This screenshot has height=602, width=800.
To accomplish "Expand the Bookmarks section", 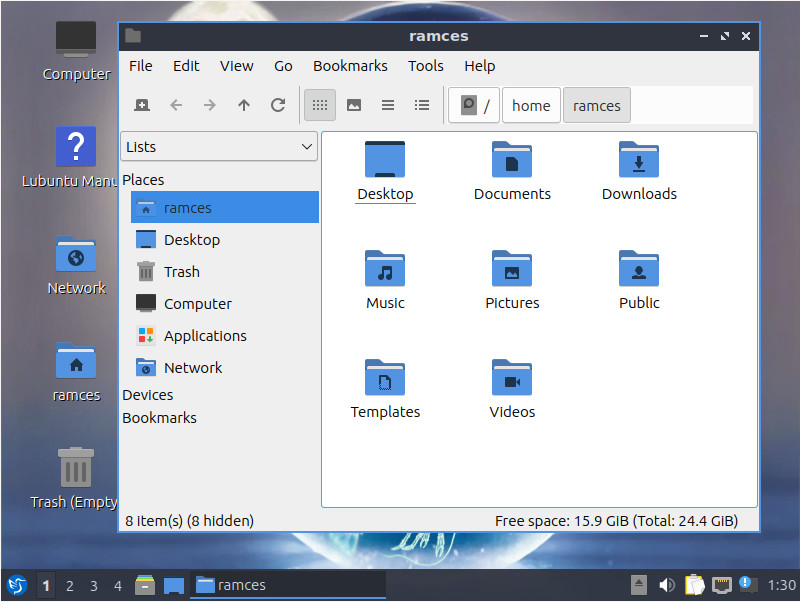I will point(159,418).
